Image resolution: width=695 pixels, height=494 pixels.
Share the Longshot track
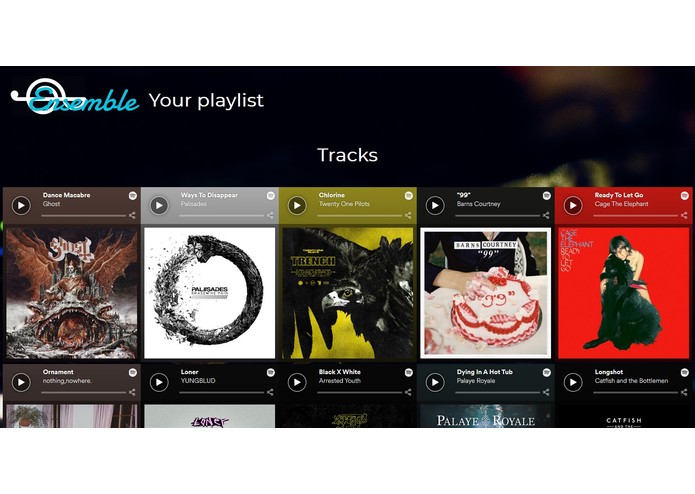pyautogui.click(x=684, y=392)
